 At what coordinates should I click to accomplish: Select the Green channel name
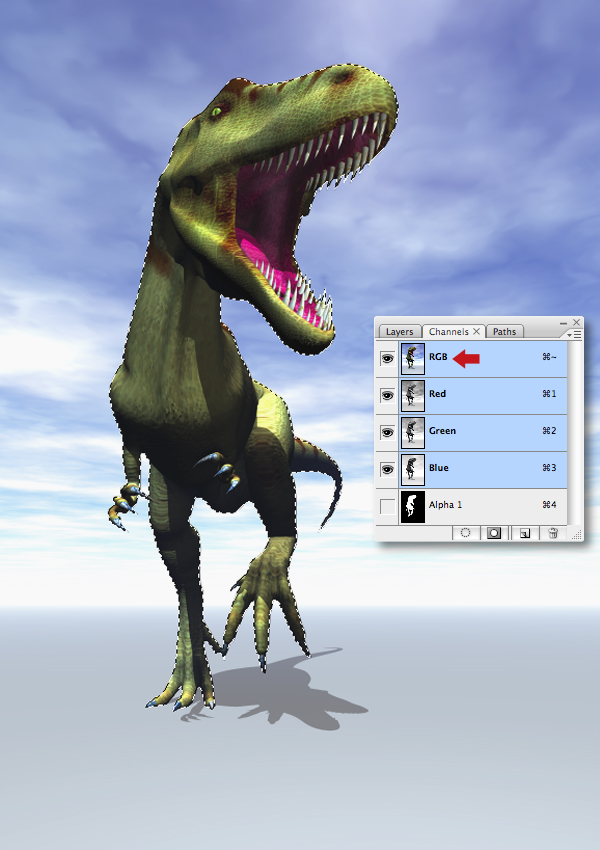click(x=442, y=430)
